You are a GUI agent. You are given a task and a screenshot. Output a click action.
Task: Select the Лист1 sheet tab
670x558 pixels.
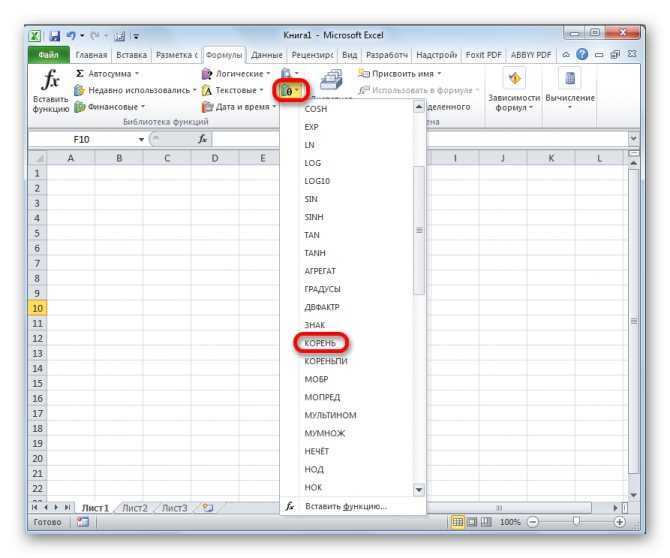(95, 508)
